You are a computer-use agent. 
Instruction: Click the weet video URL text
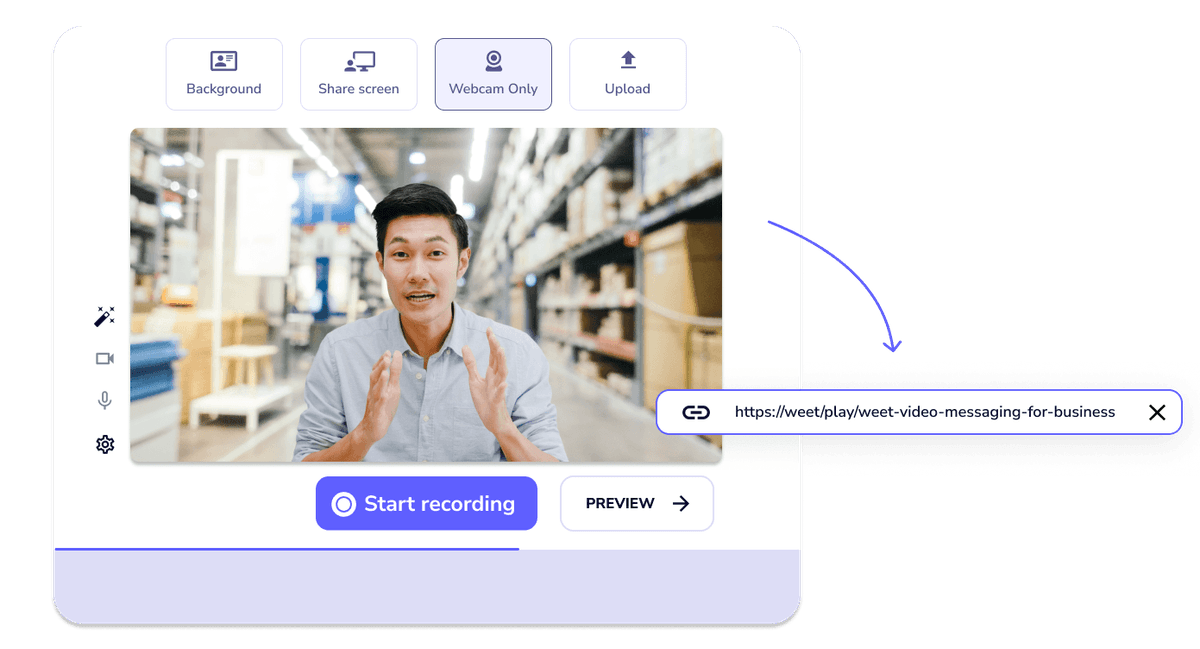pyautogui.click(x=925, y=412)
